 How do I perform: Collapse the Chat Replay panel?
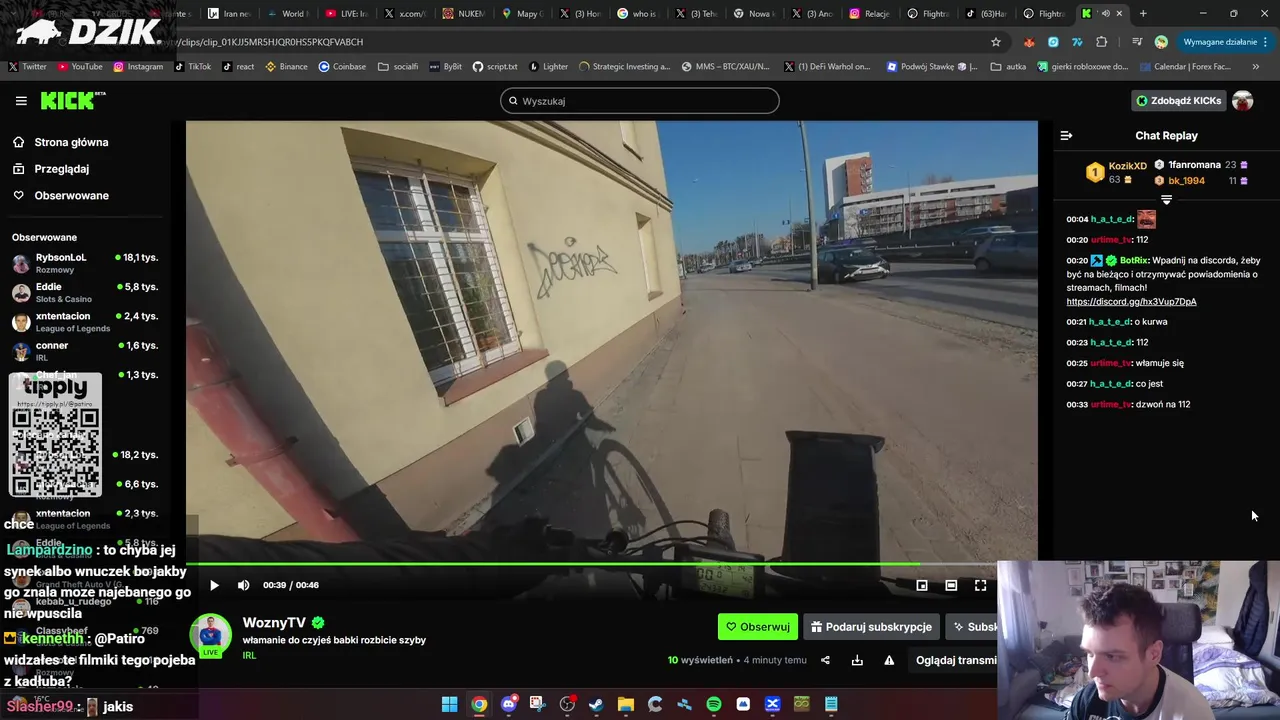1066,136
